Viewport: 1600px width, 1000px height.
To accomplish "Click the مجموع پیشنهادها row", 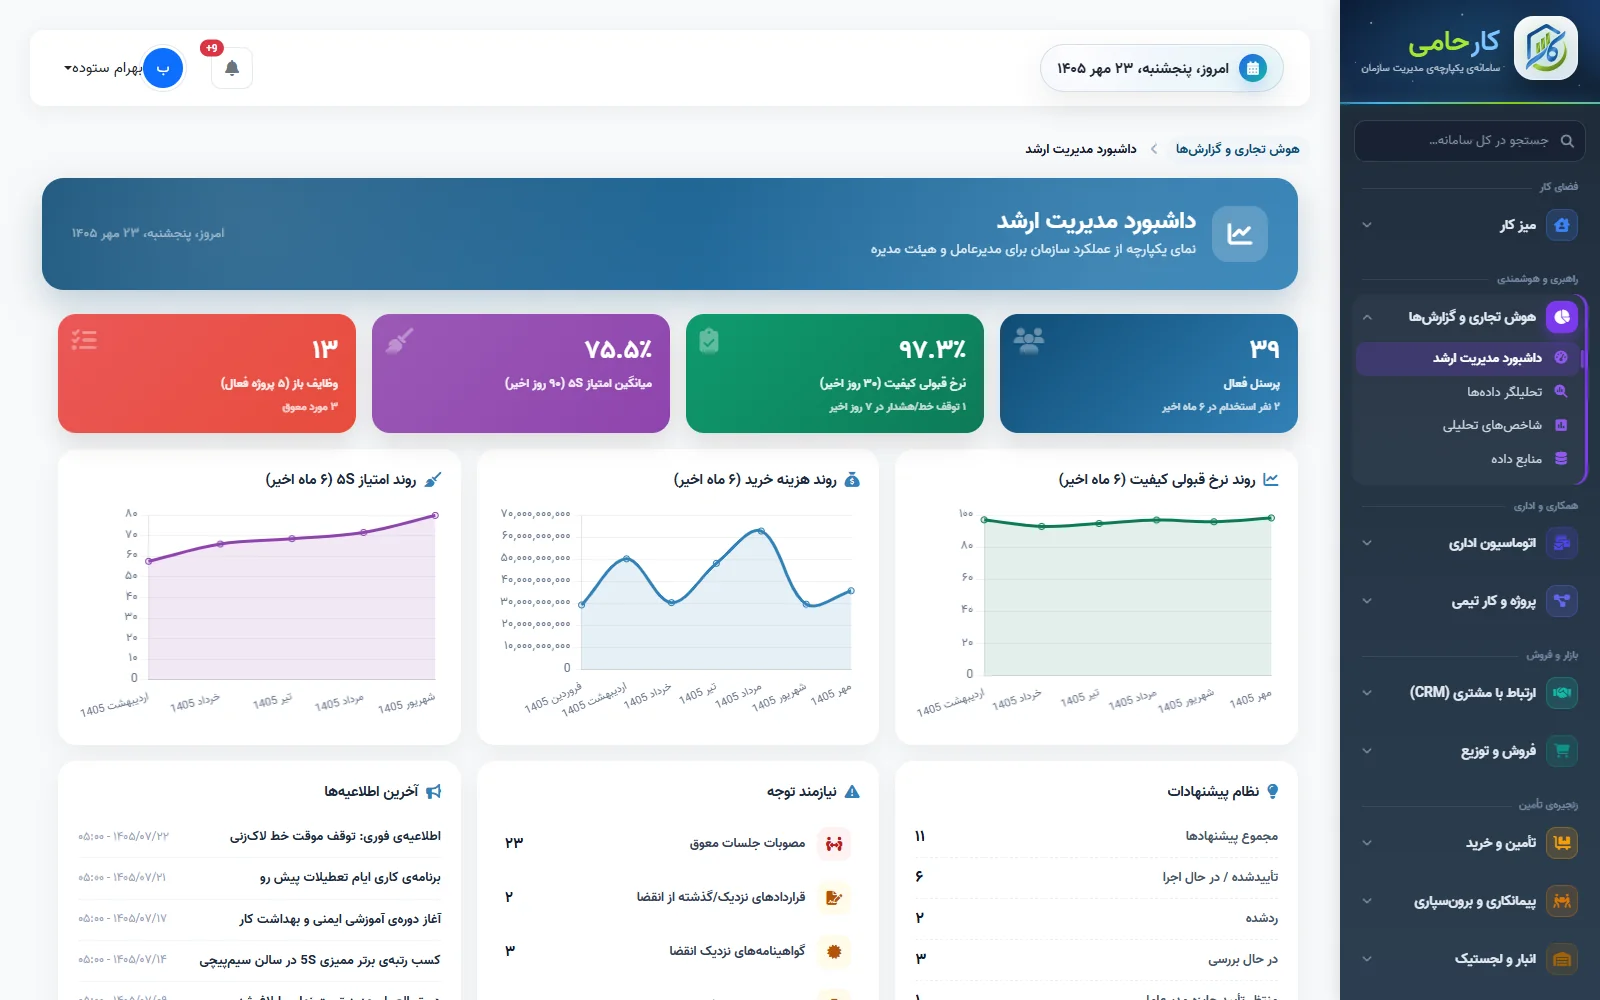I will pos(1096,836).
